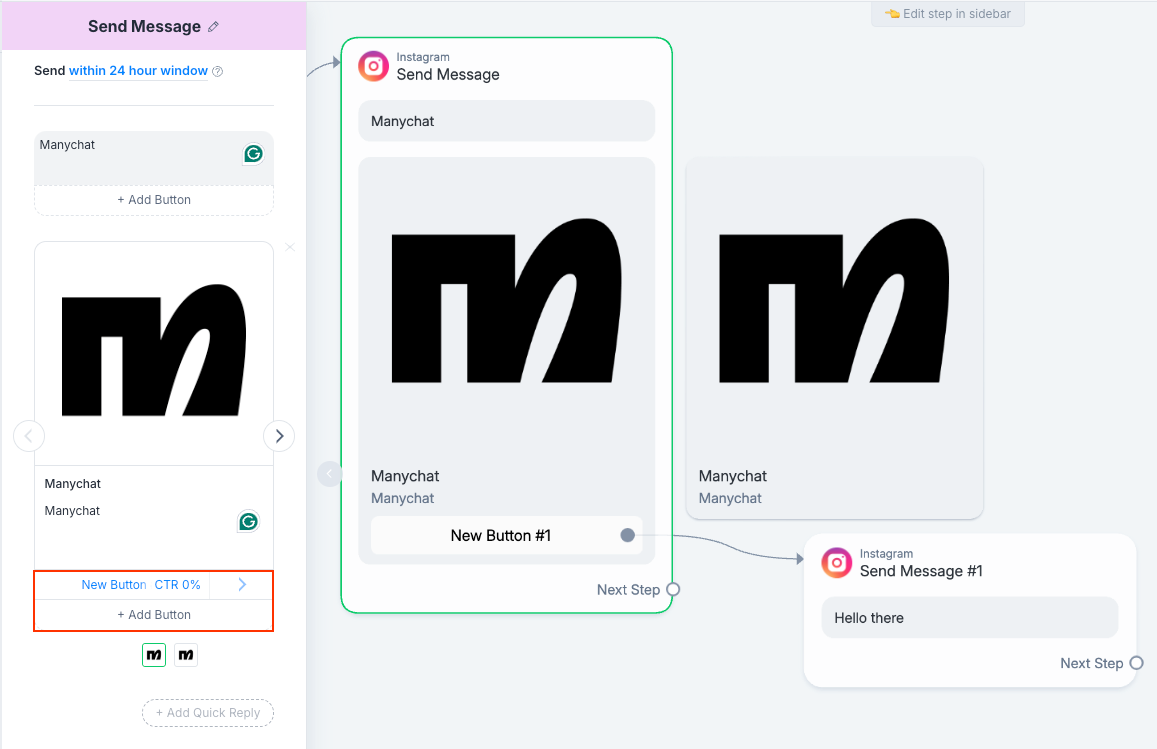Click Add Quick Reply
Screen dimensions: 1157x749
click(x=207, y=712)
